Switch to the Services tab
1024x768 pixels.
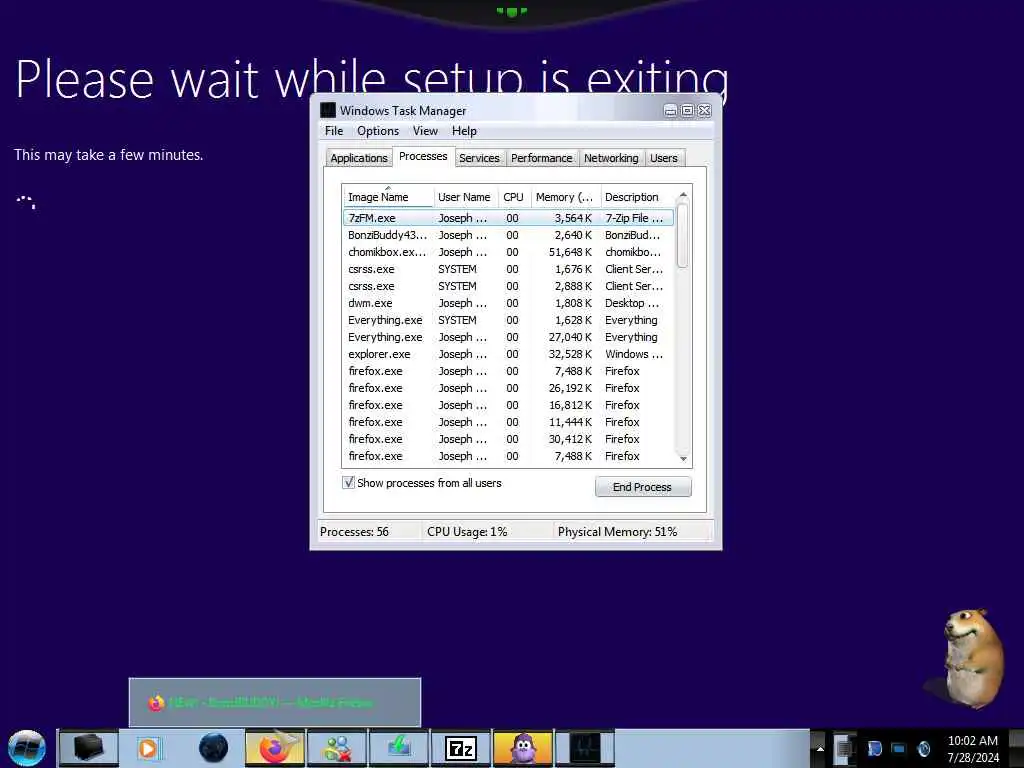479,158
